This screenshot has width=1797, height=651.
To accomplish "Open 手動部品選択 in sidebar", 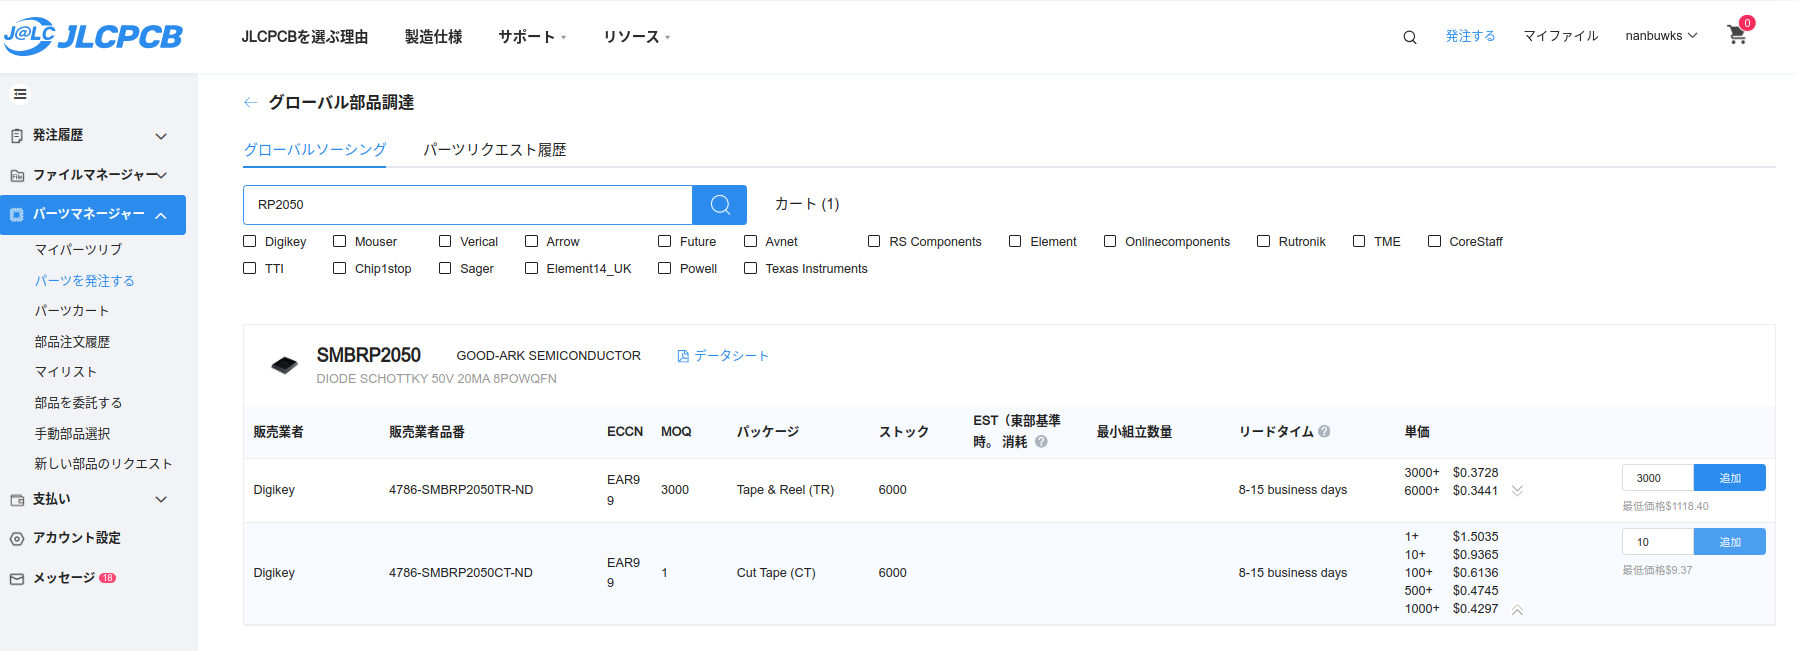I will [x=72, y=434].
